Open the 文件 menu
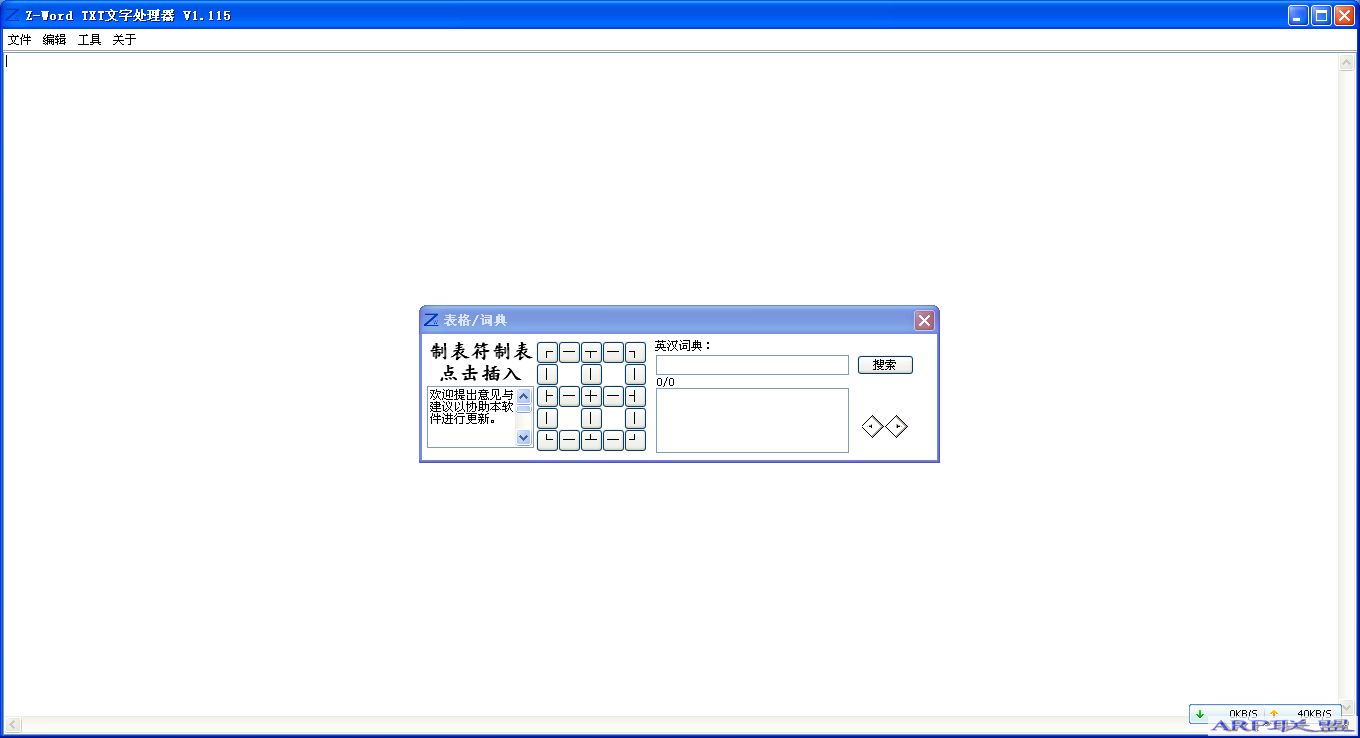Screen dimensions: 1360x738 click(x=20, y=39)
